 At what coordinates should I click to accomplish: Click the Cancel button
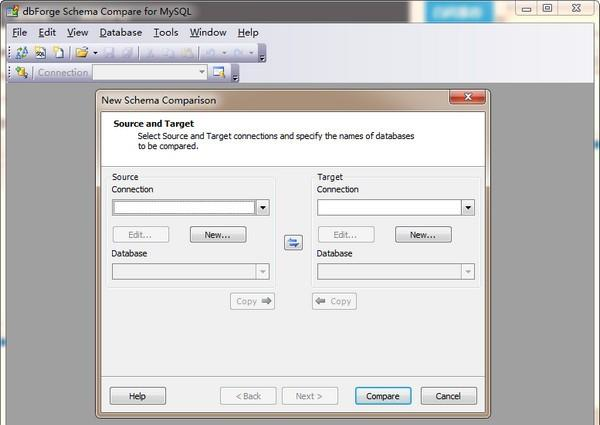(448, 396)
